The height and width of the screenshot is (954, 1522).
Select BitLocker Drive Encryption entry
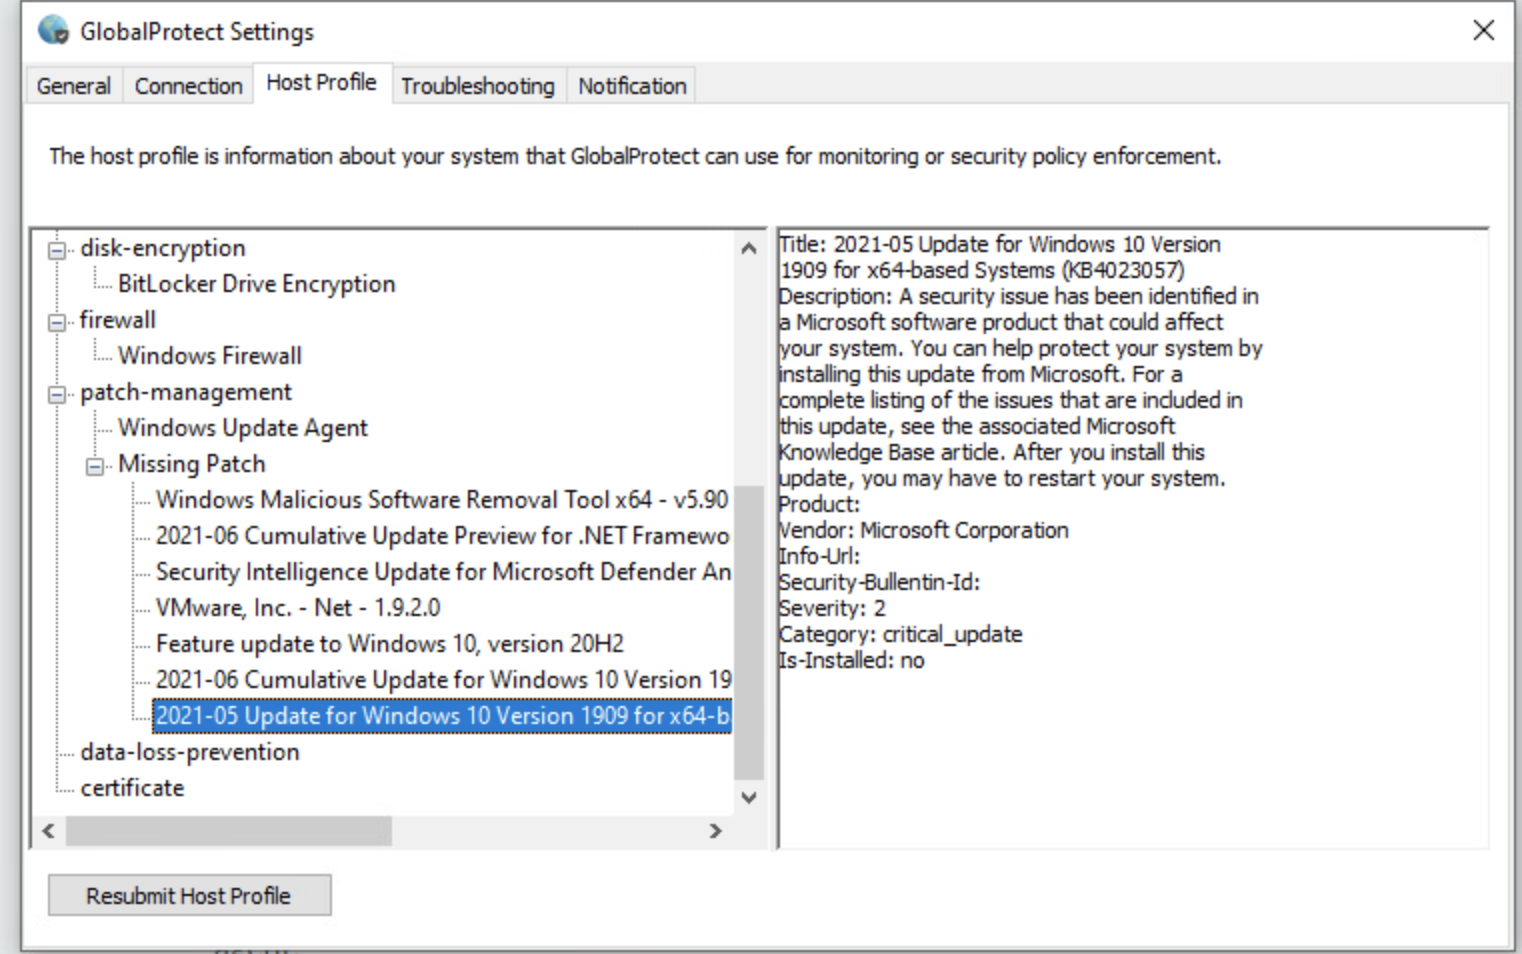(x=255, y=284)
